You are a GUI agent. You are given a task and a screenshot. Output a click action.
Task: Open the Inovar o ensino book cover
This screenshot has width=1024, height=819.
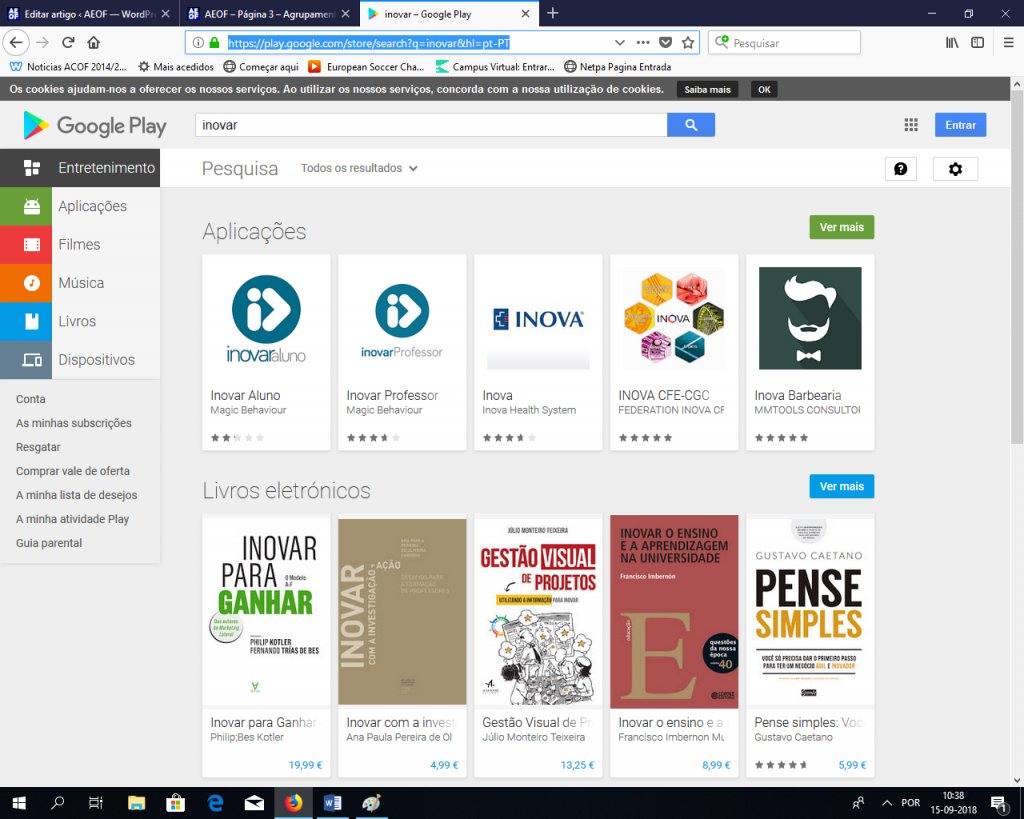[x=674, y=612]
